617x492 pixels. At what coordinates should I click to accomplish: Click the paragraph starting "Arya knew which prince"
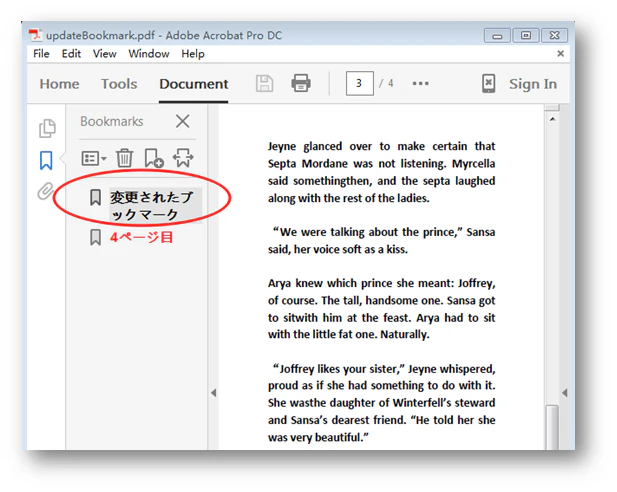click(x=381, y=309)
